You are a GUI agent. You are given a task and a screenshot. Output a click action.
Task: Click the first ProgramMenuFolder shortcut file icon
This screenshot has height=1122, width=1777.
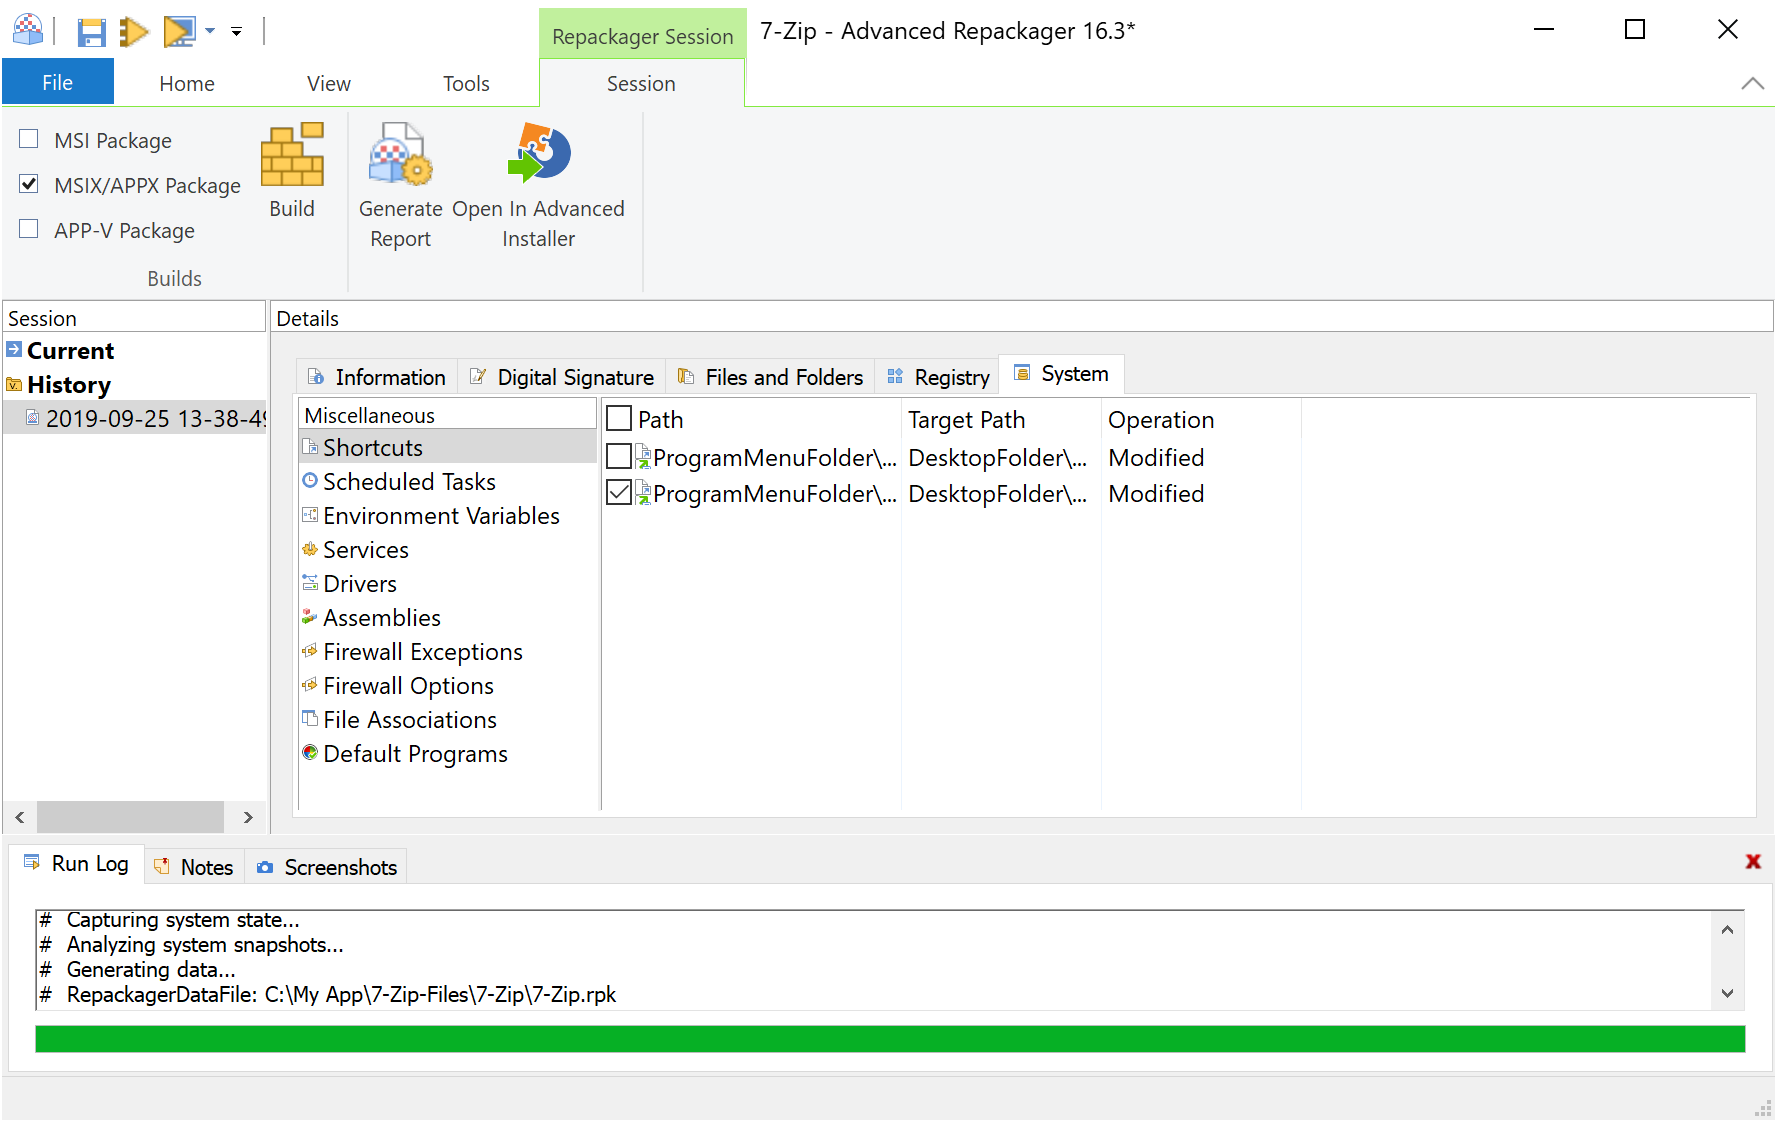643,457
